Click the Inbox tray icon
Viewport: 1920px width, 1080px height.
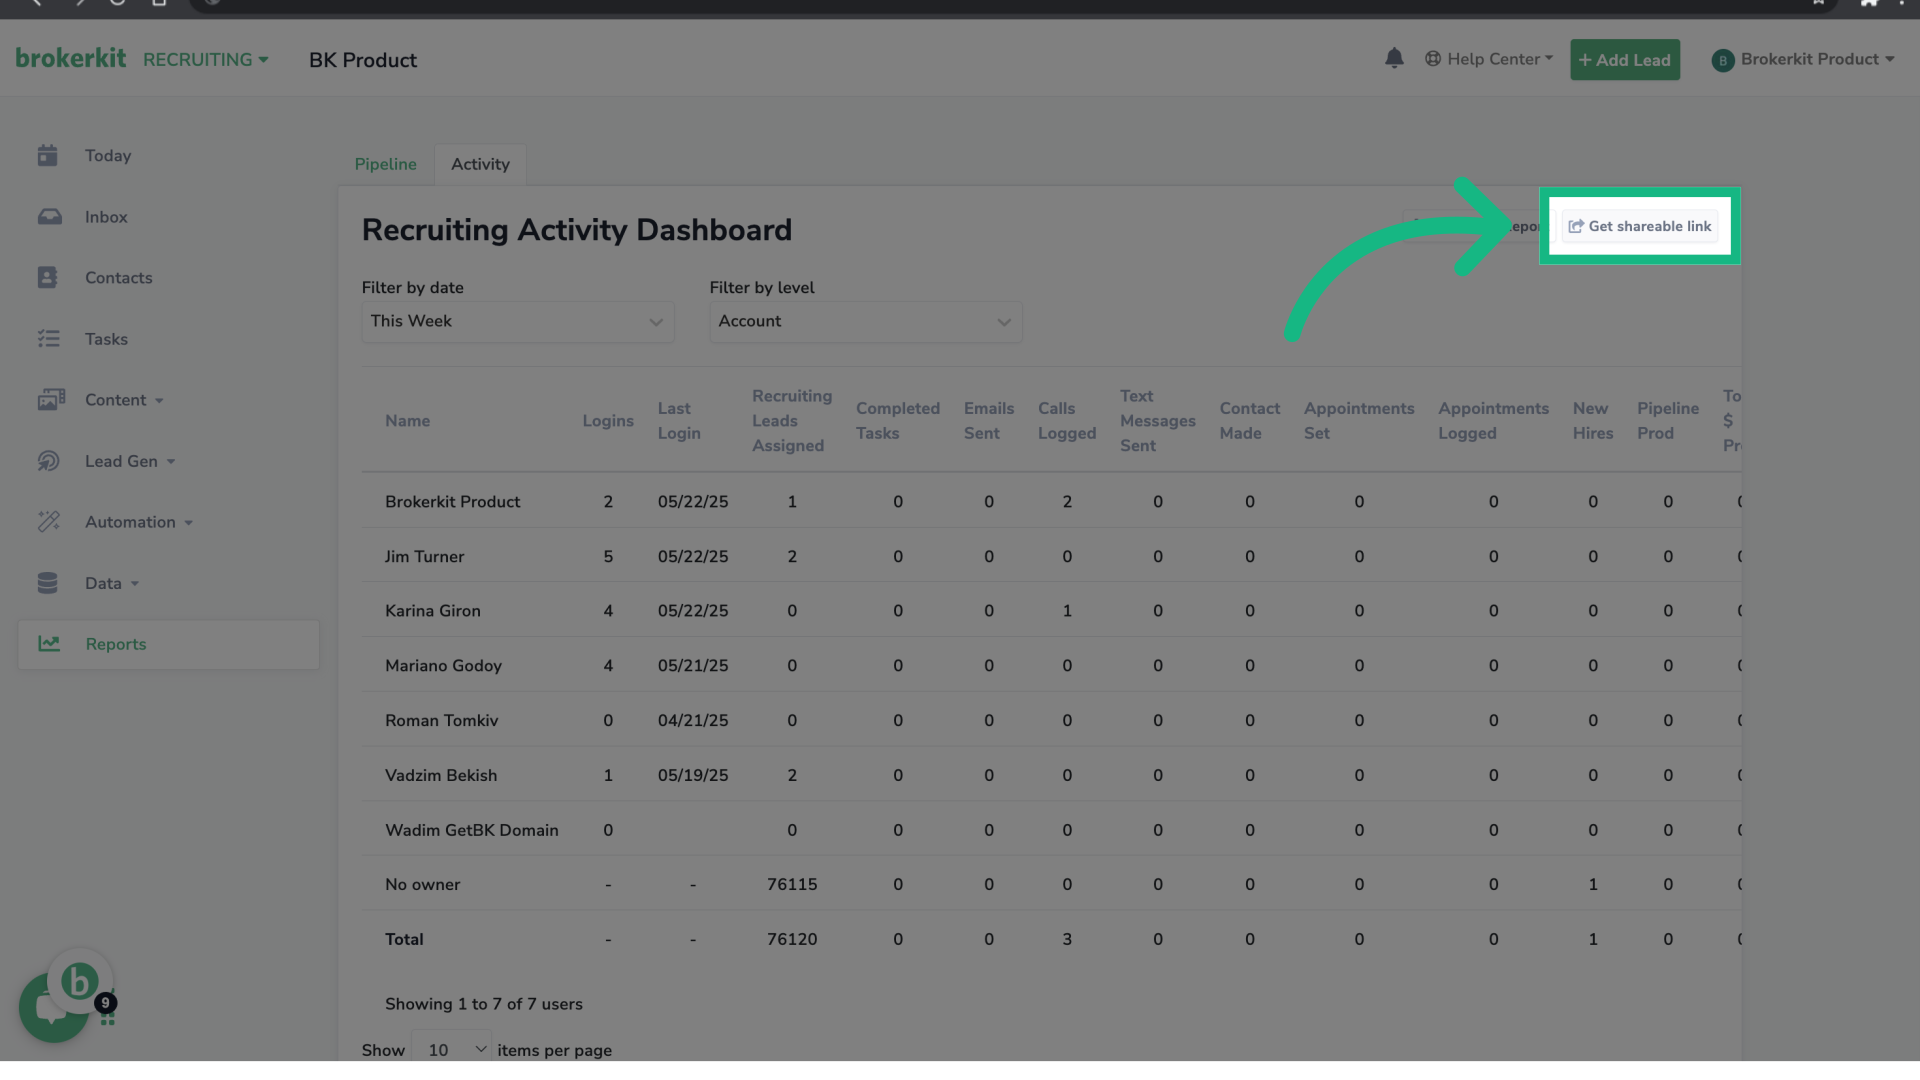point(49,217)
